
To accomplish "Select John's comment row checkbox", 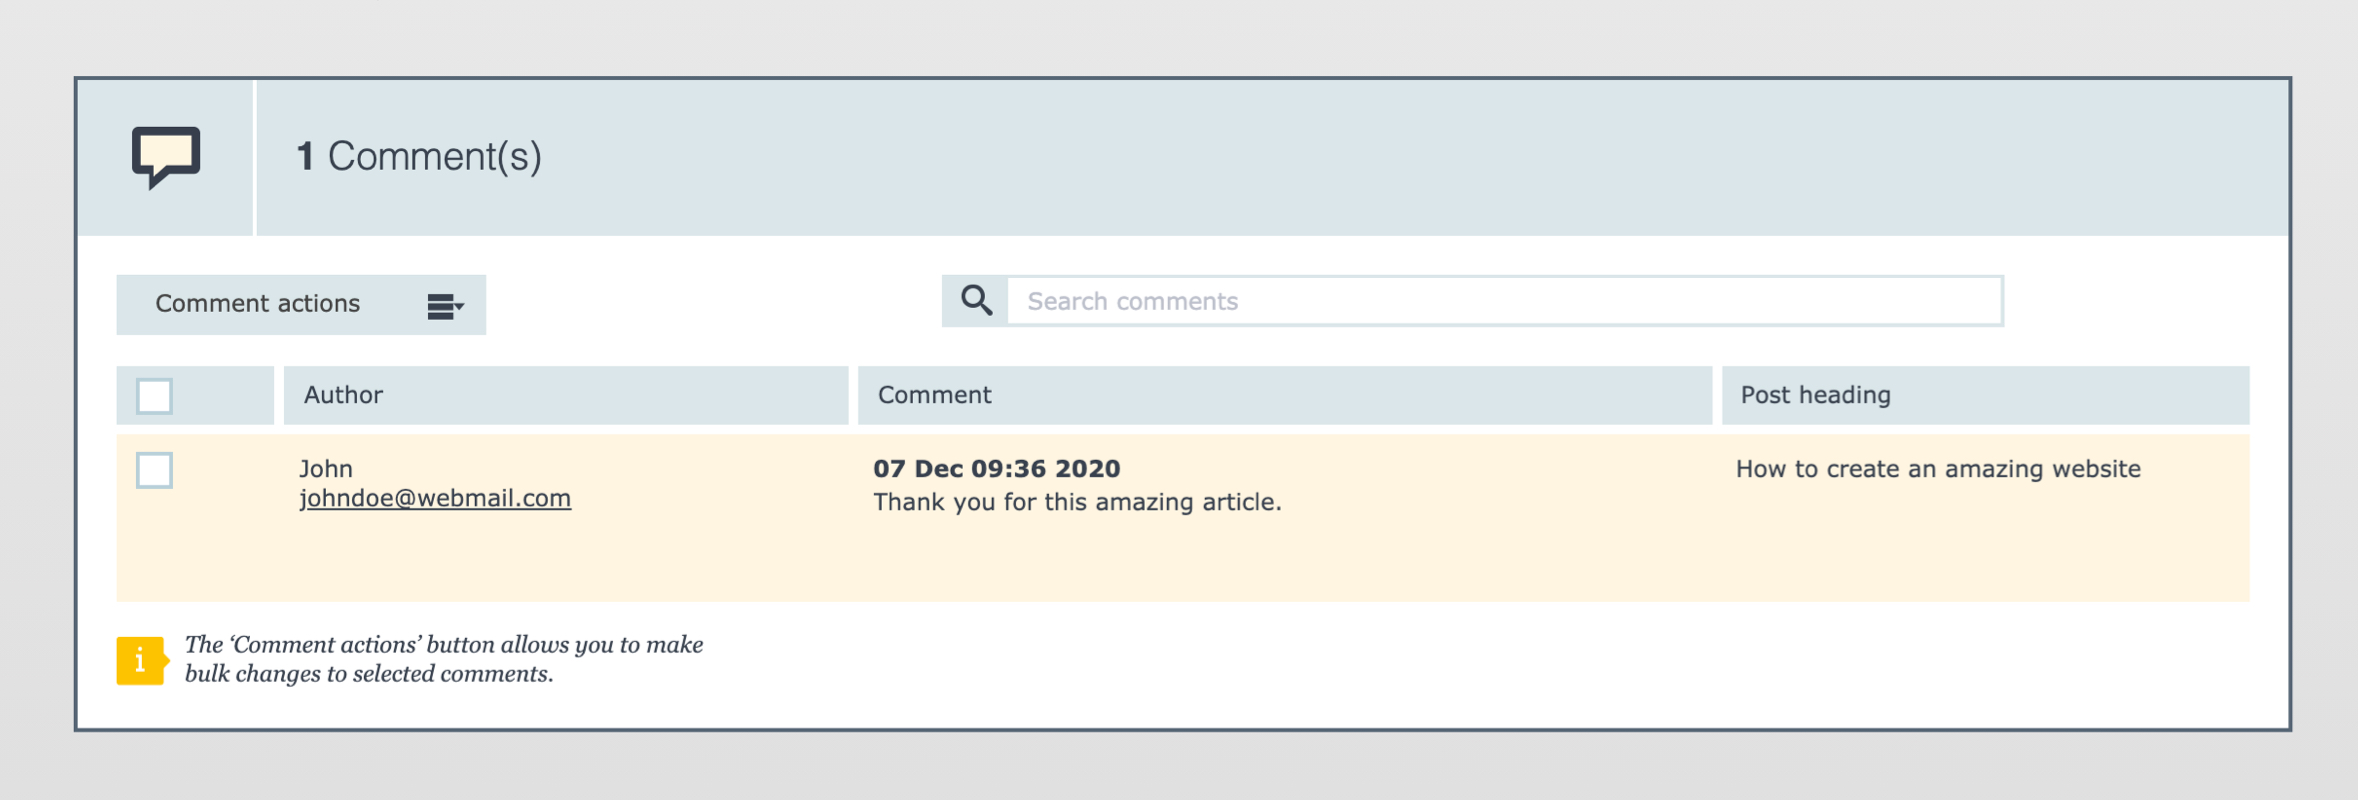I will pyautogui.click(x=155, y=470).
